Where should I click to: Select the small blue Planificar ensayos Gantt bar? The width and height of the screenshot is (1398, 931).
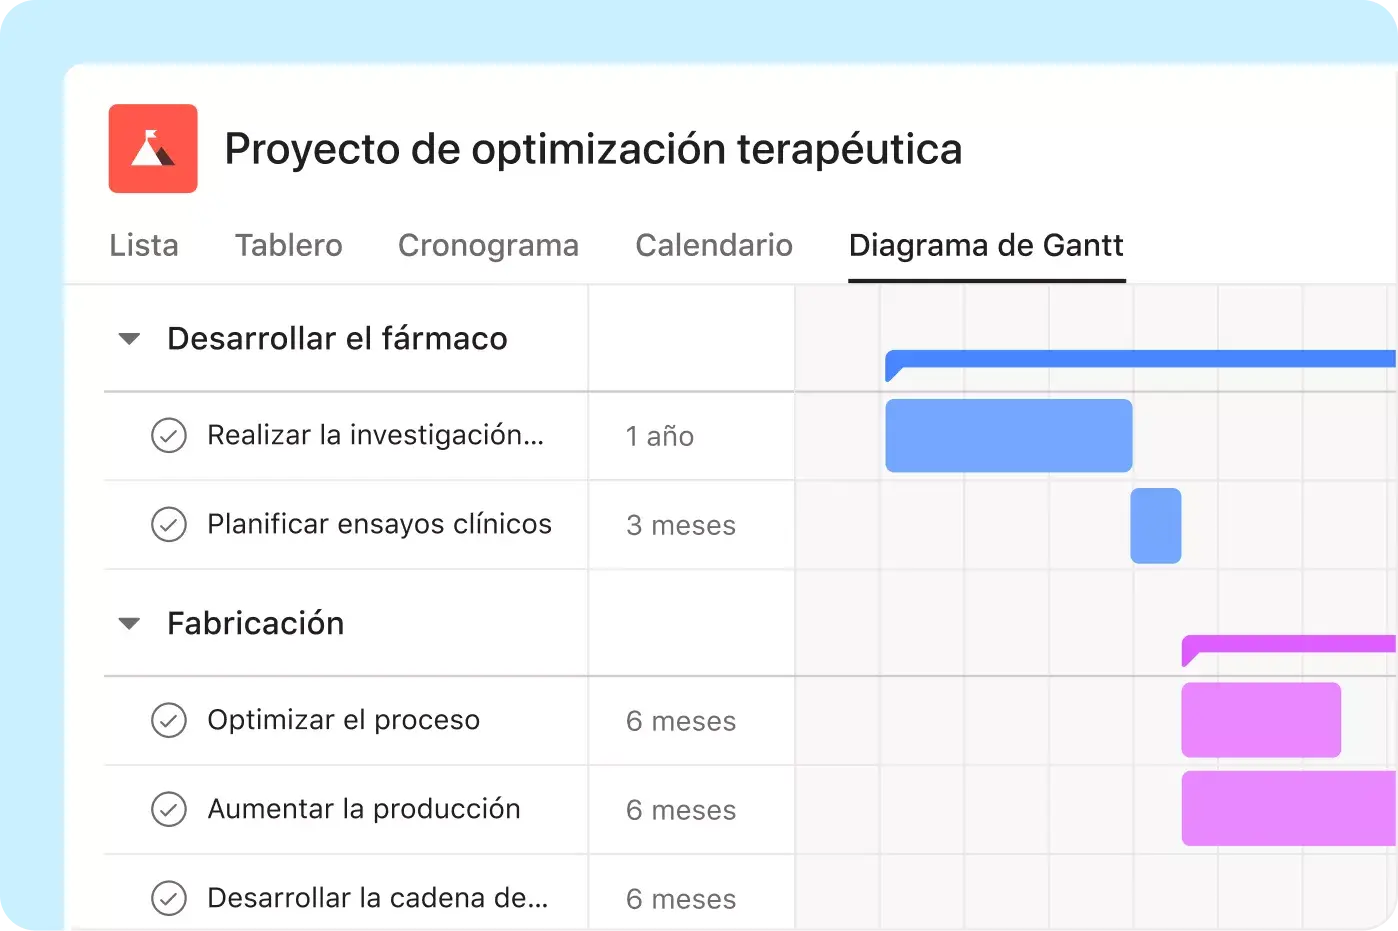1156,525
